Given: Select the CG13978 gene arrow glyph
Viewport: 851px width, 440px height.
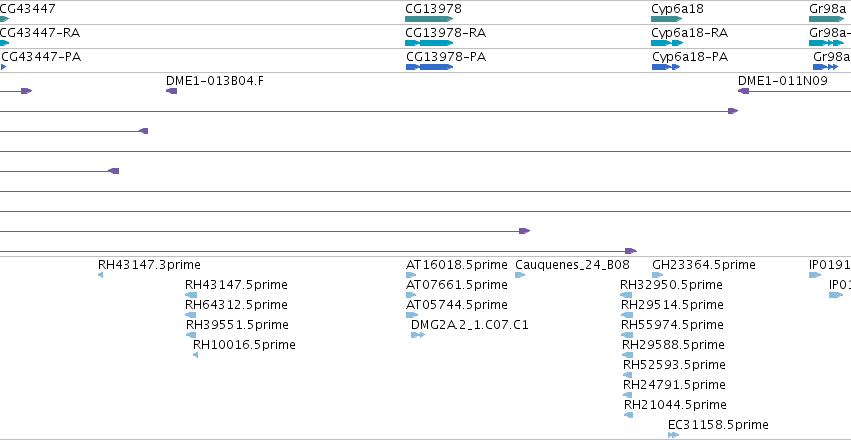Looking at the screenshot, I should click(x=429, y=19).
